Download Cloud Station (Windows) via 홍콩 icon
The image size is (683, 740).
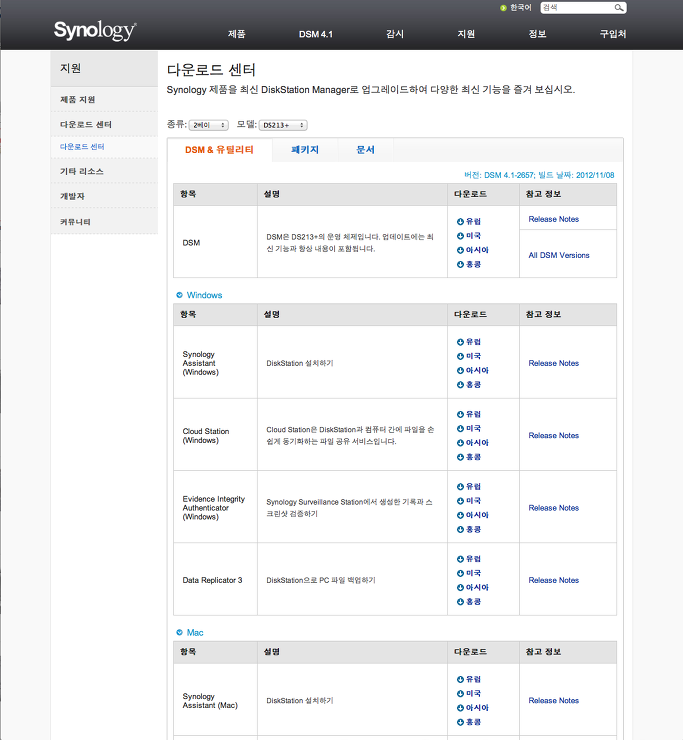460,457
